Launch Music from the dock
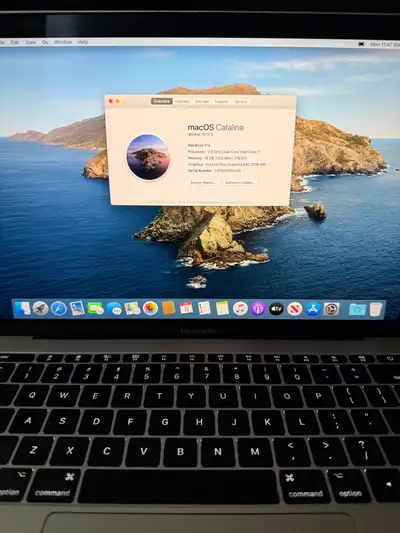Screen dimensions: 400x533 point(240,309)
